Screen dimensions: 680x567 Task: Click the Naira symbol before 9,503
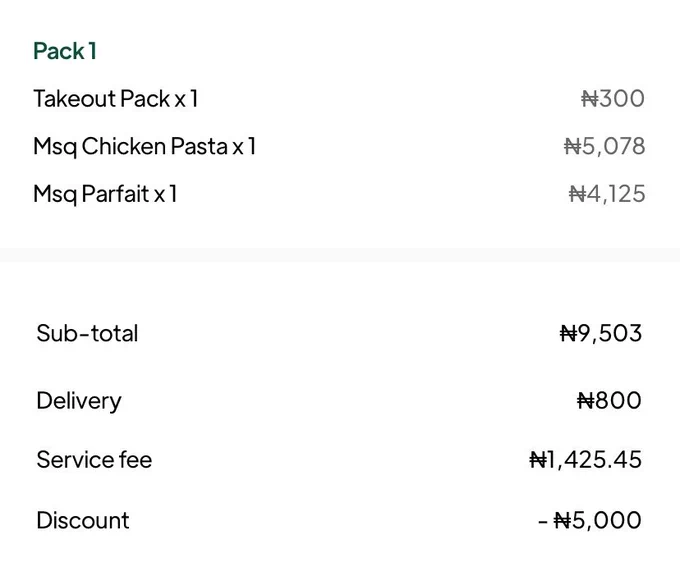(x=569, y=334)
